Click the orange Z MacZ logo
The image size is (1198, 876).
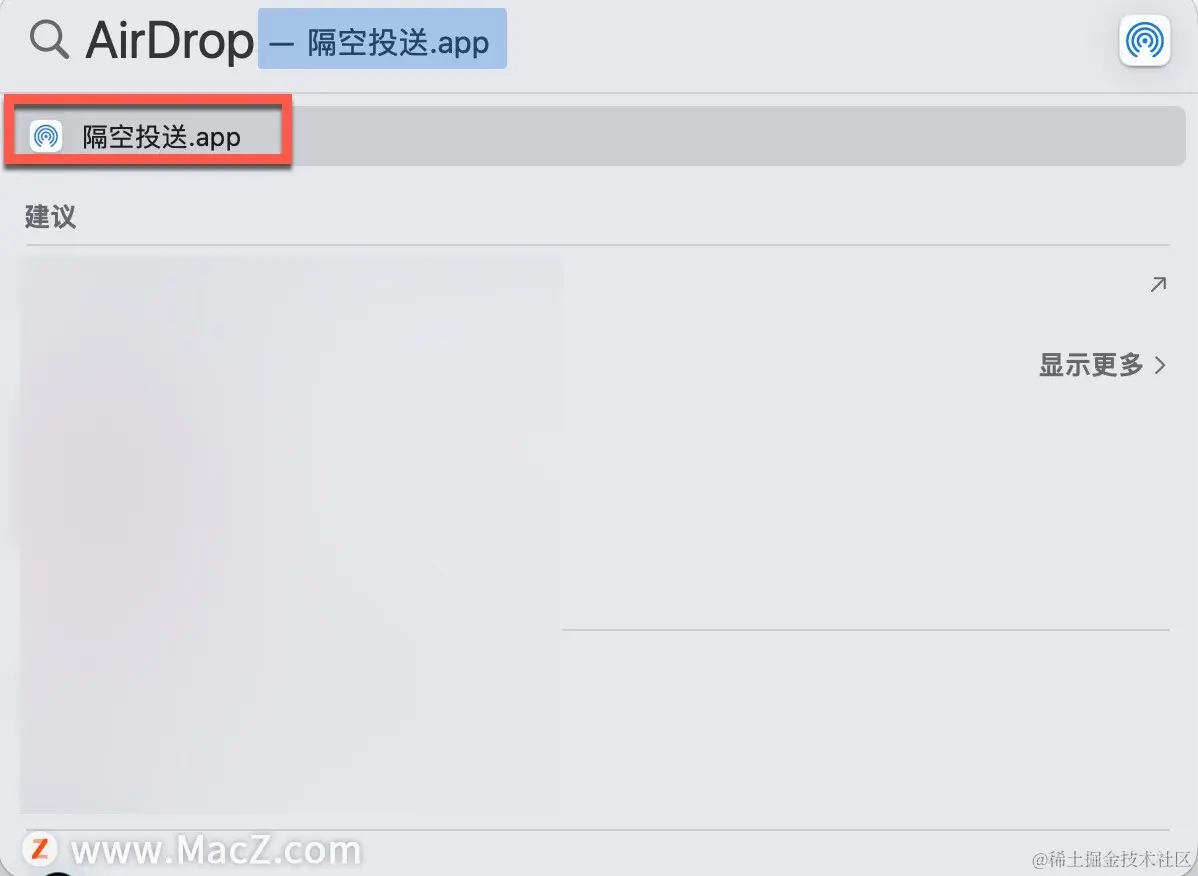point(40,849)
